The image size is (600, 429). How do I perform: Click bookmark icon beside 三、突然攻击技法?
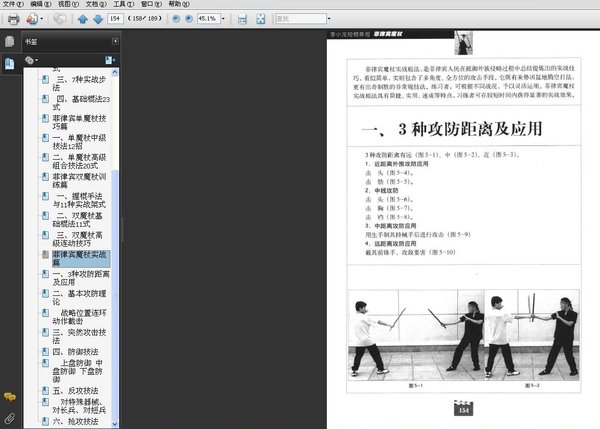(x=45, y=332)
